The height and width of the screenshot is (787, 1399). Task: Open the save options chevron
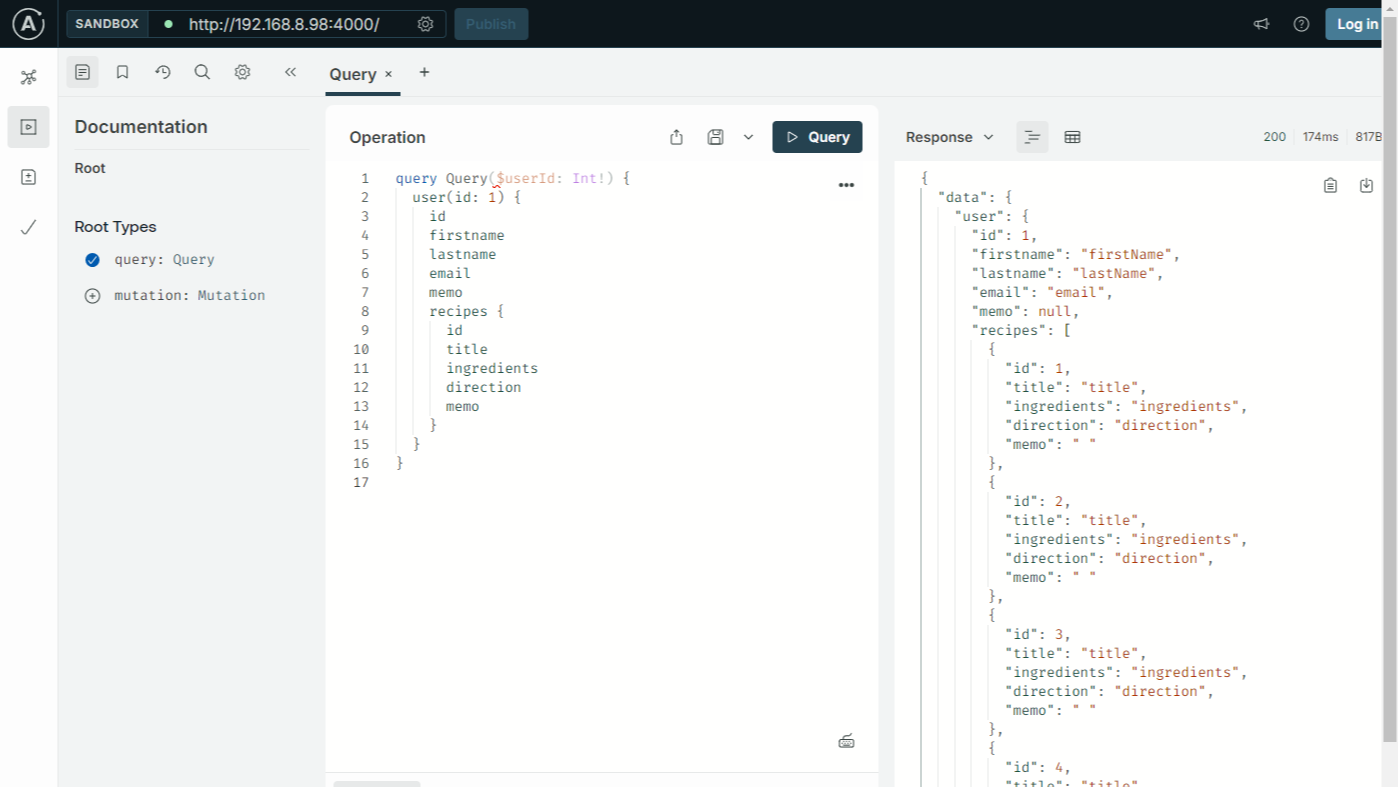(748, 136)
